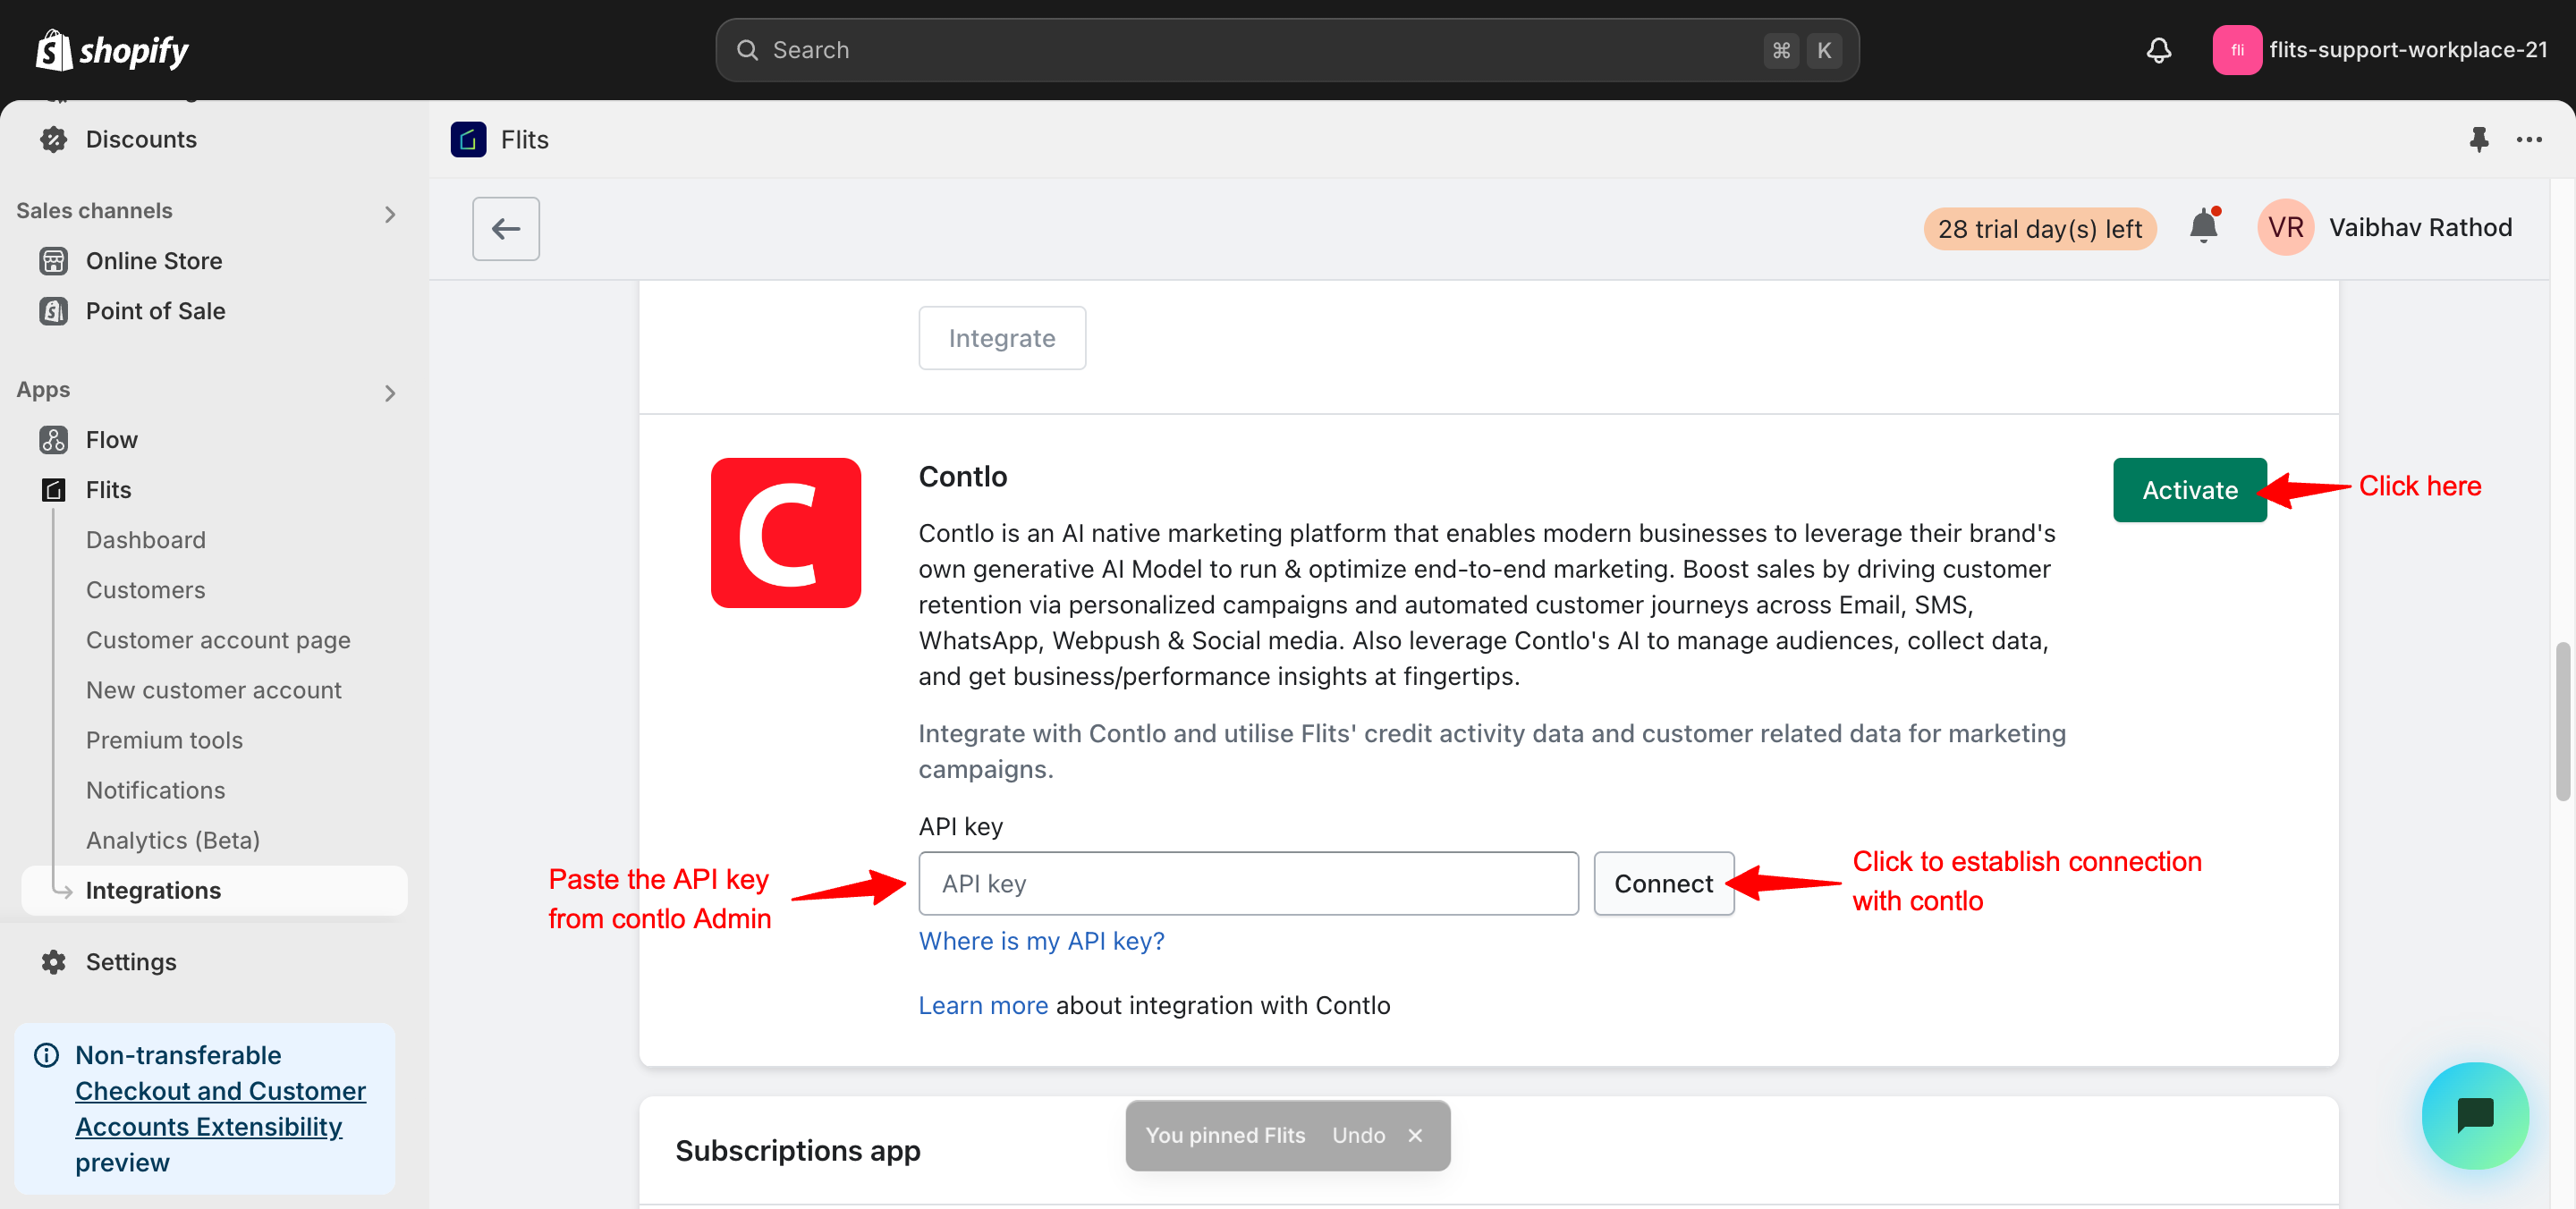Screen dimensions: 2576x1209
Task: Go to Integrations in Flits menu
Action: 153,890
